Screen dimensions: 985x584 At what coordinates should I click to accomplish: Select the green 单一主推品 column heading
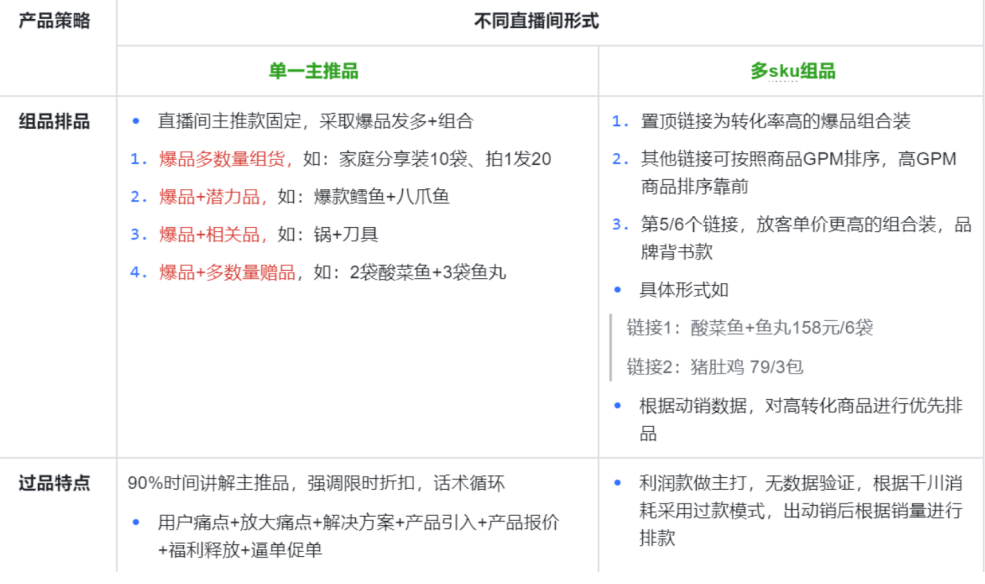tap(313, 71)
